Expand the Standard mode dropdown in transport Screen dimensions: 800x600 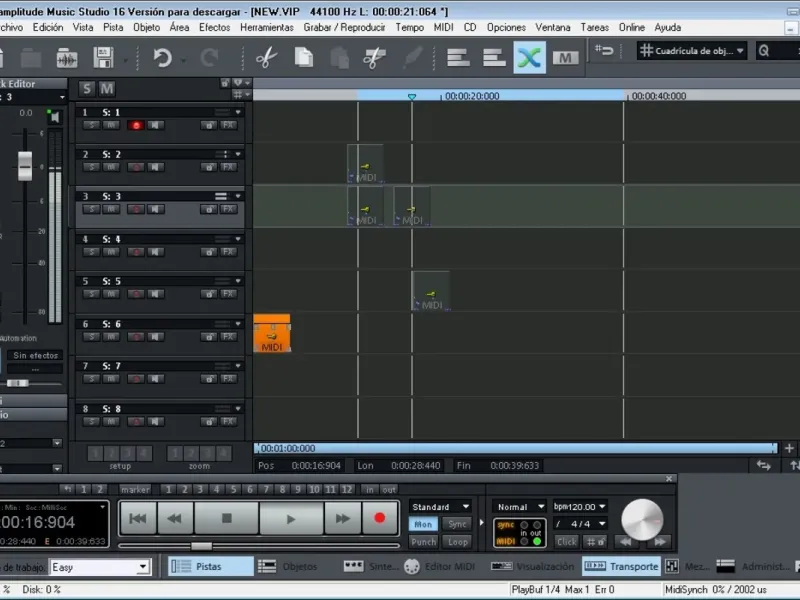click(x=441, y=507)
